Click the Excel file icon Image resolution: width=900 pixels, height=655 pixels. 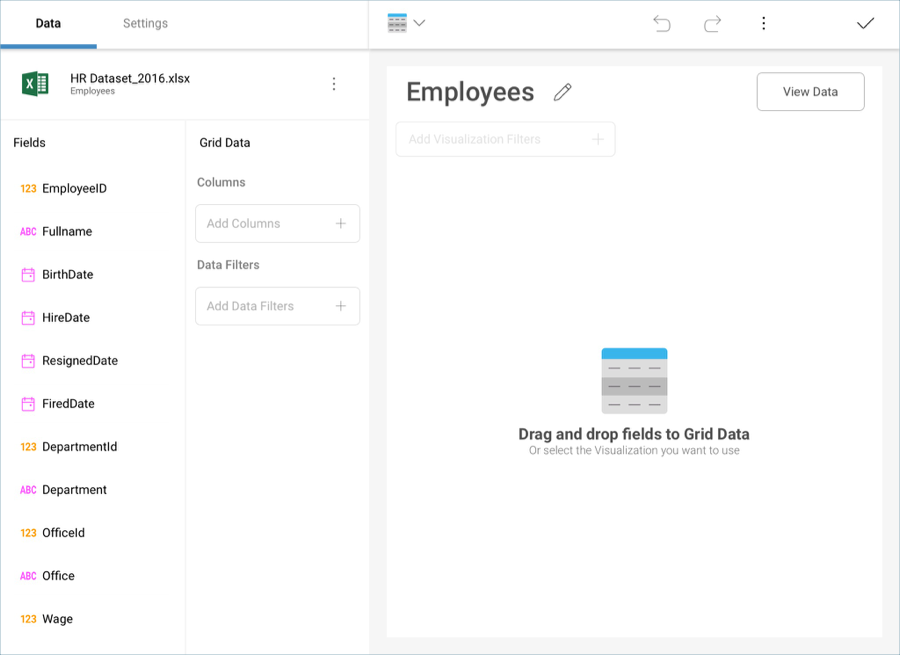click(x=36, y=84)
